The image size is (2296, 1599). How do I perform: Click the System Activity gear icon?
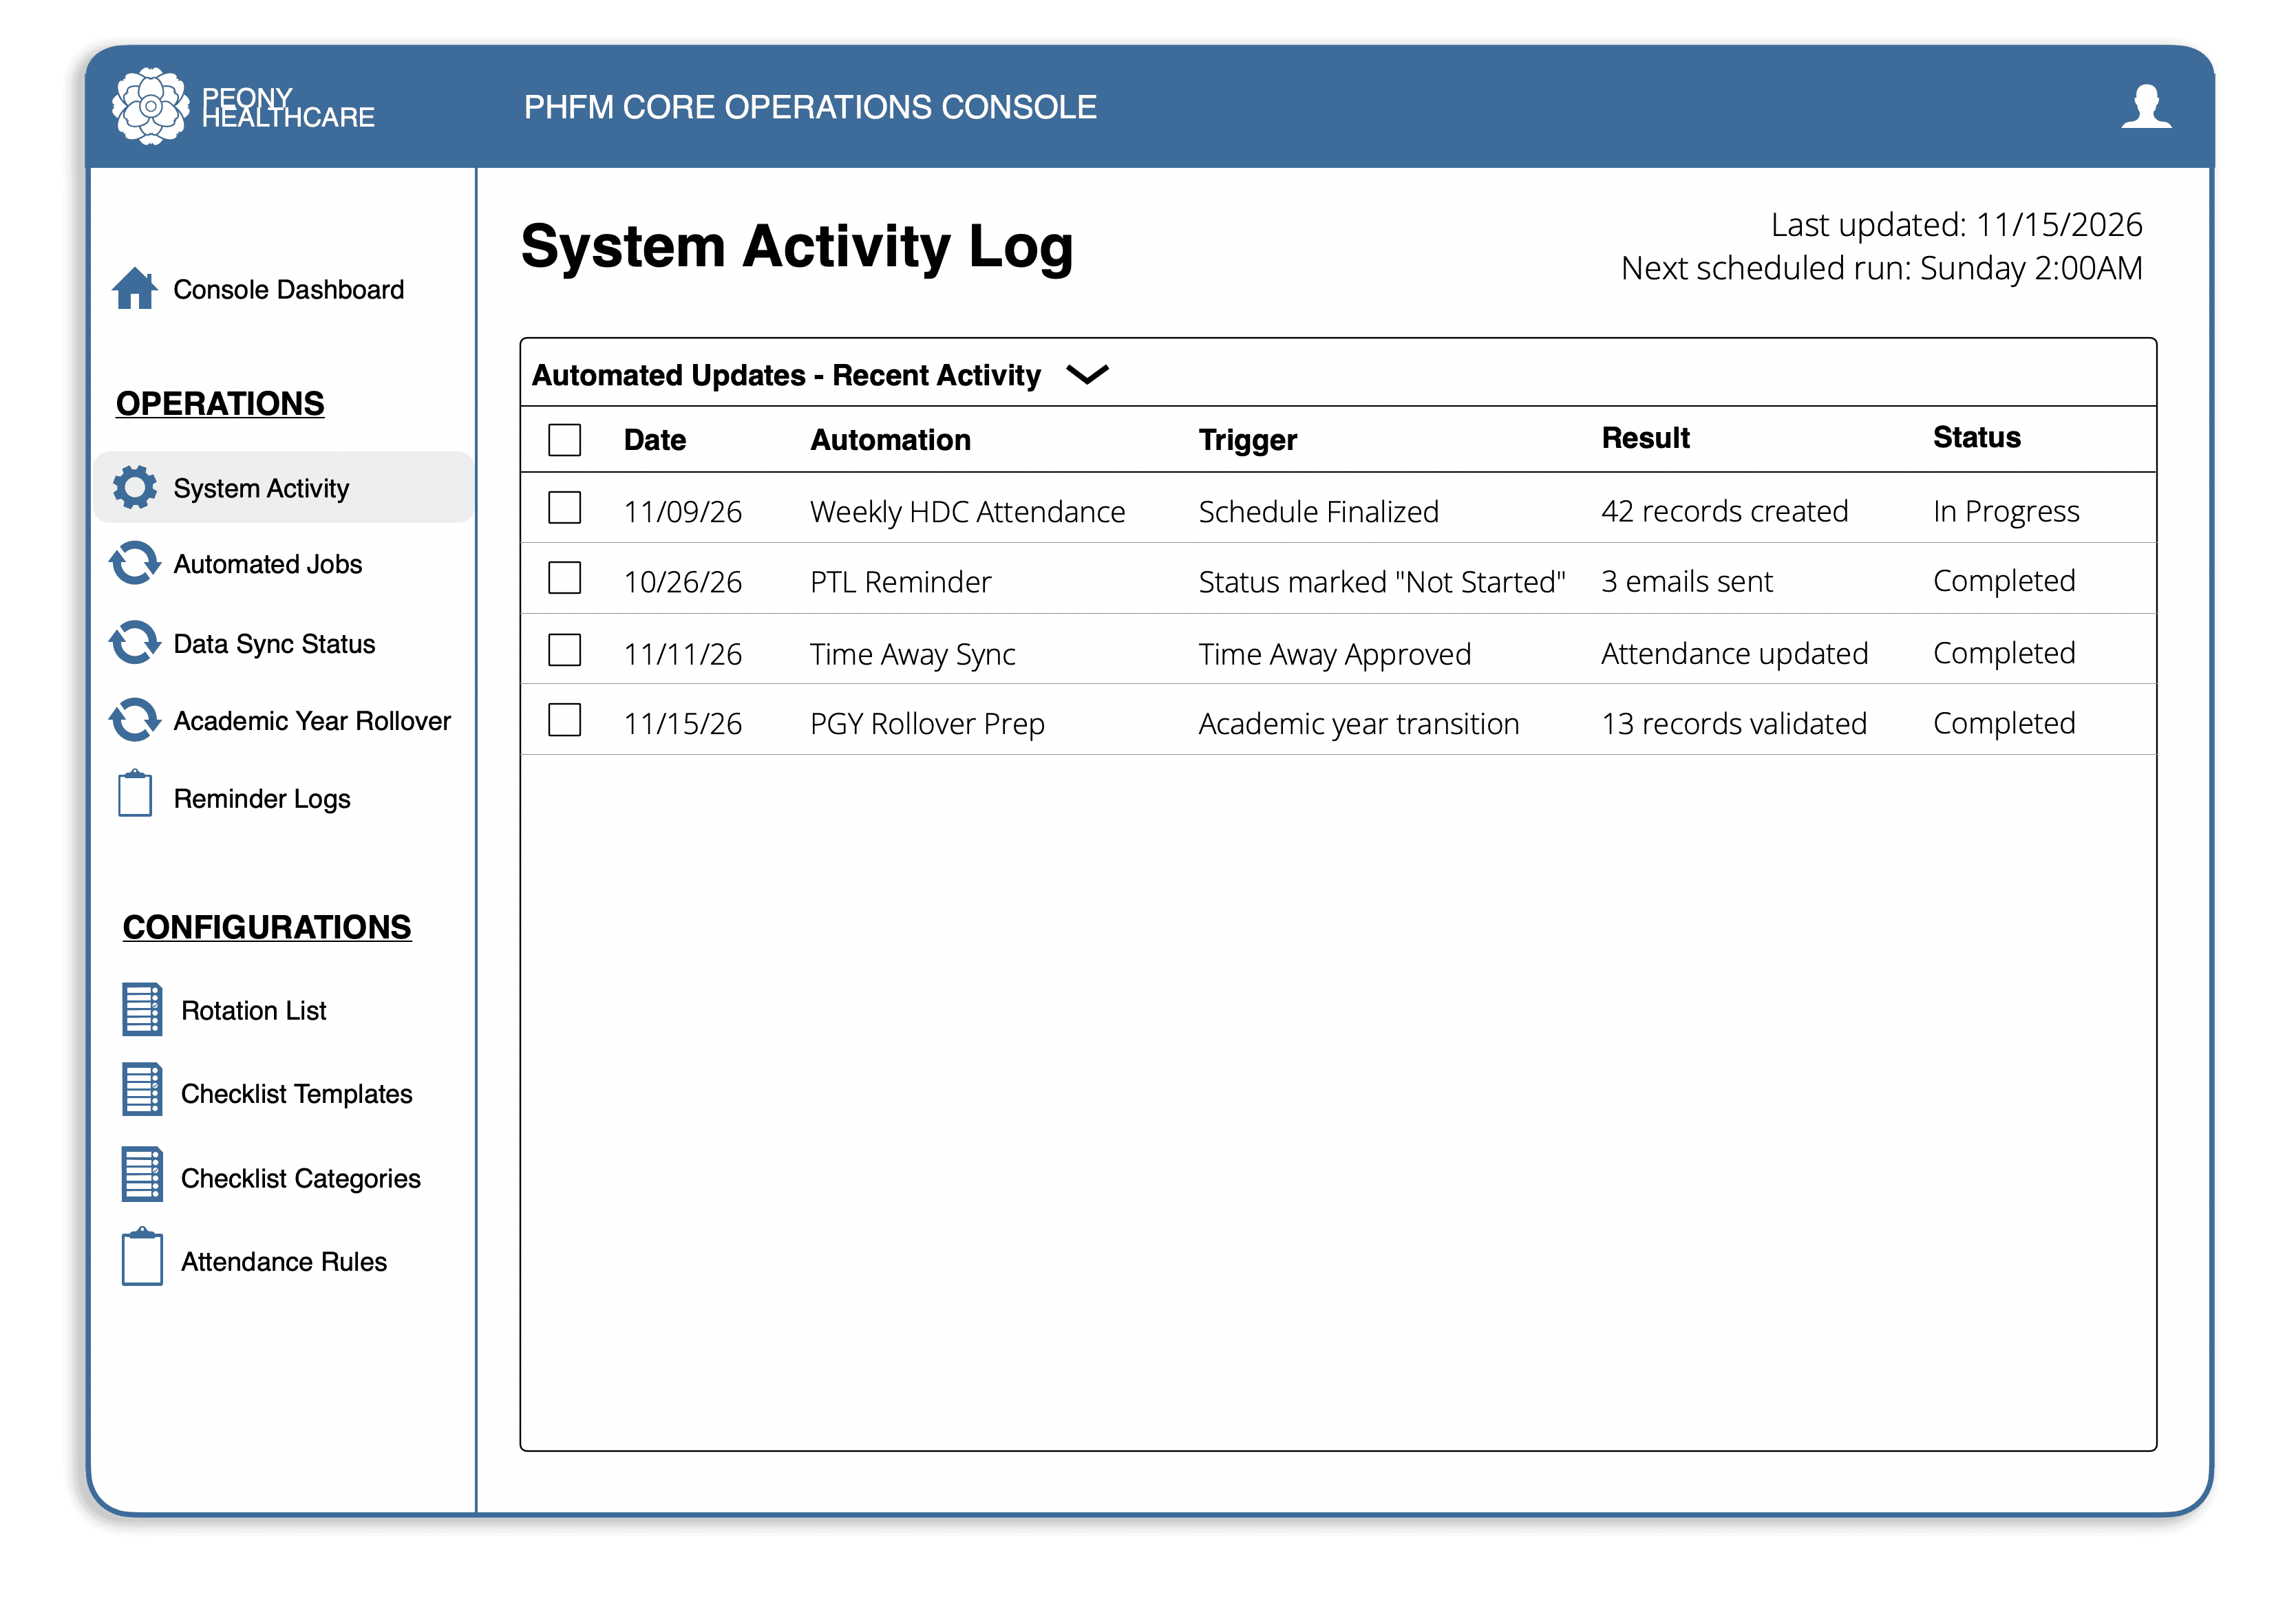tap(134, 487)
